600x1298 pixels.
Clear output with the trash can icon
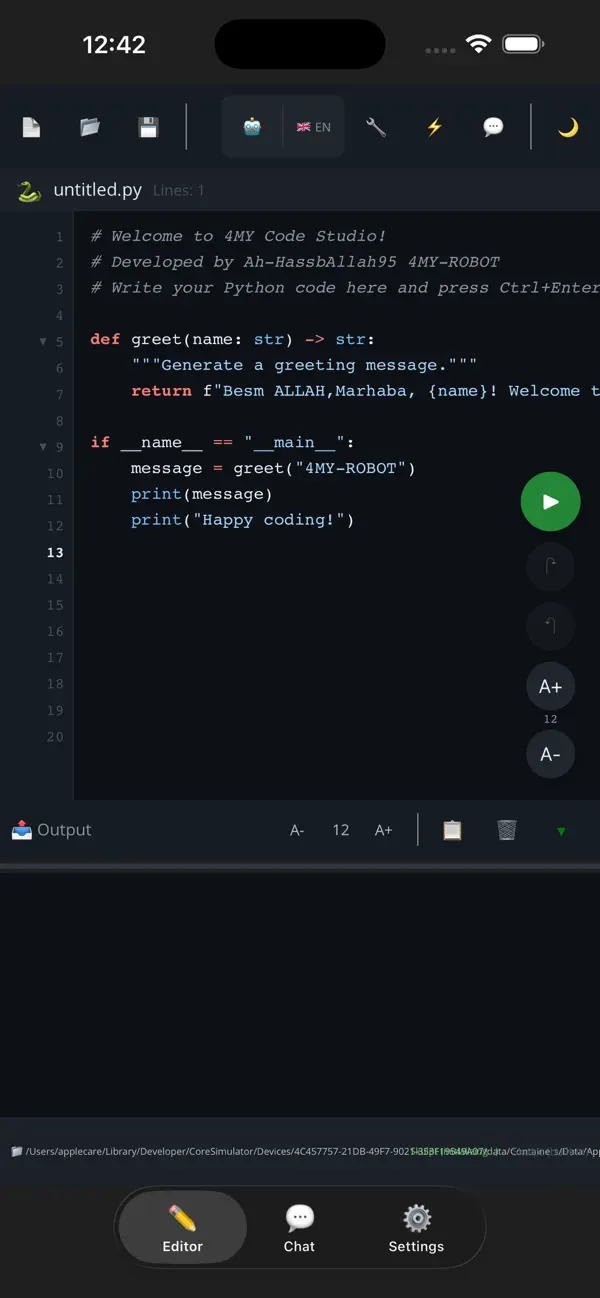pos(507,830)
